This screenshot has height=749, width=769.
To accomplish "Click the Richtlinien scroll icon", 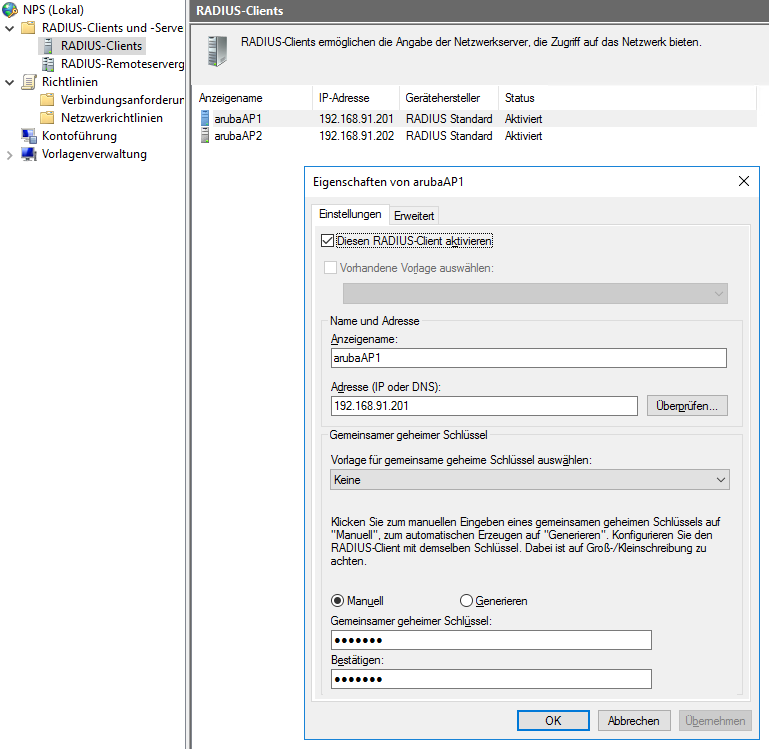I will 29,82.
